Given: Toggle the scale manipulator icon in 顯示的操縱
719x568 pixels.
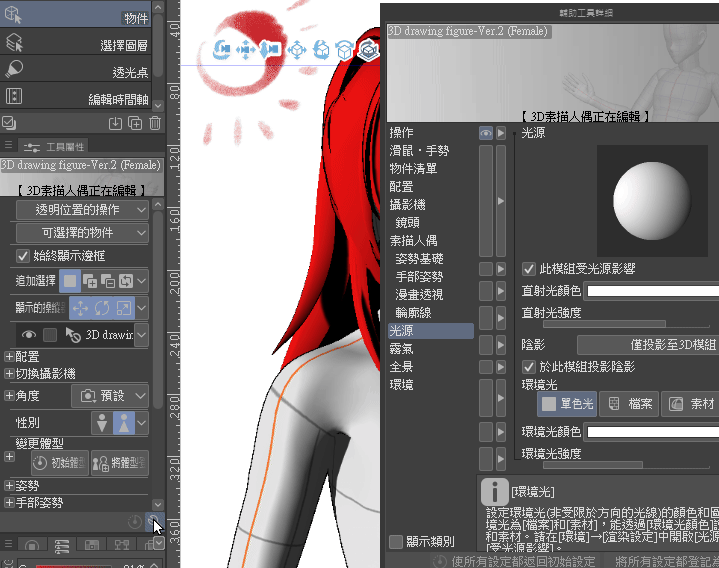Looking at the screenshot, I should (124, 308).
